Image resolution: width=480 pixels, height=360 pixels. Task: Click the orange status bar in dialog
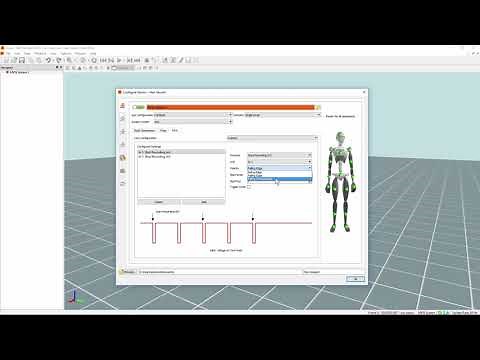[230, 107]
